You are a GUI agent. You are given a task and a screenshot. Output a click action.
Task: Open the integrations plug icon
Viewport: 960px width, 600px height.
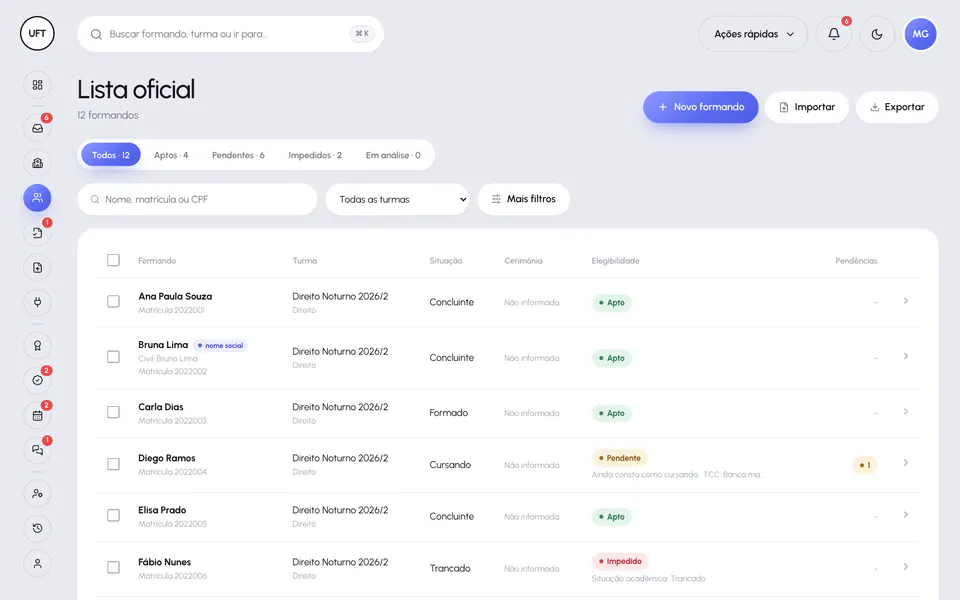37,302
